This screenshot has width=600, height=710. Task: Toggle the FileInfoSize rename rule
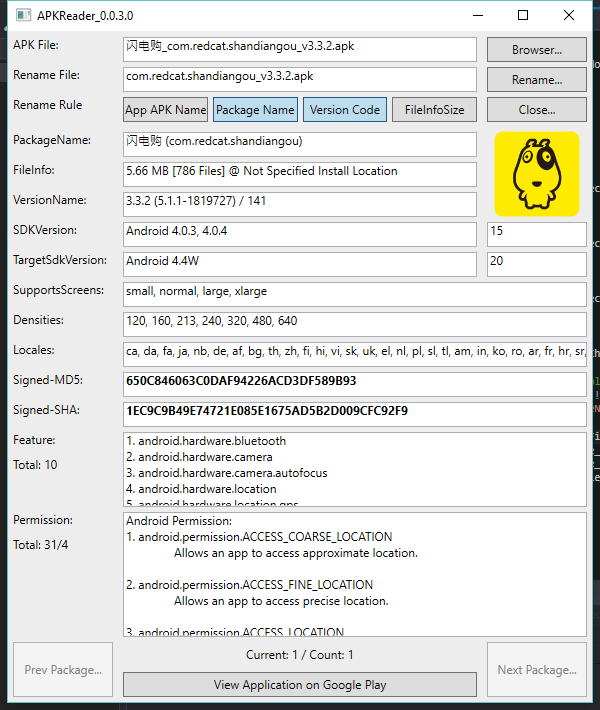(434, 110)
